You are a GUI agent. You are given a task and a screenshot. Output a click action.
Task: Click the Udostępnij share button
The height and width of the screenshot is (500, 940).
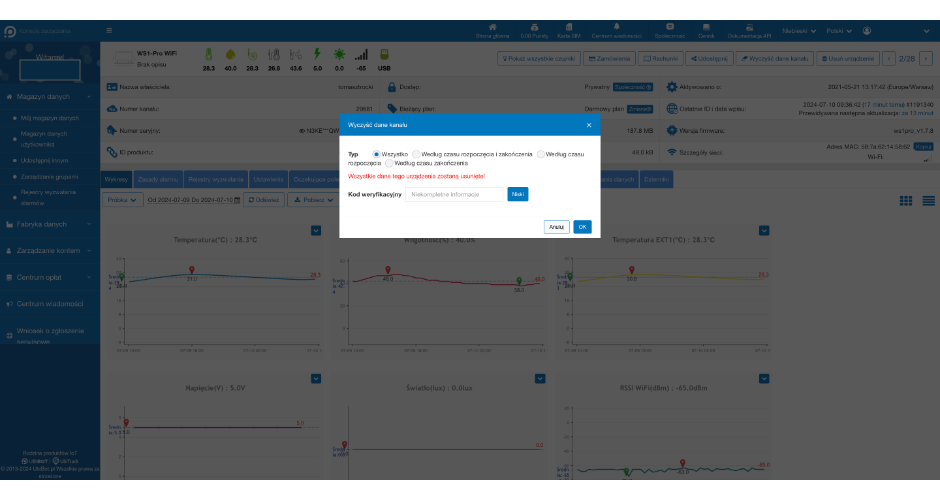point(709,59)
